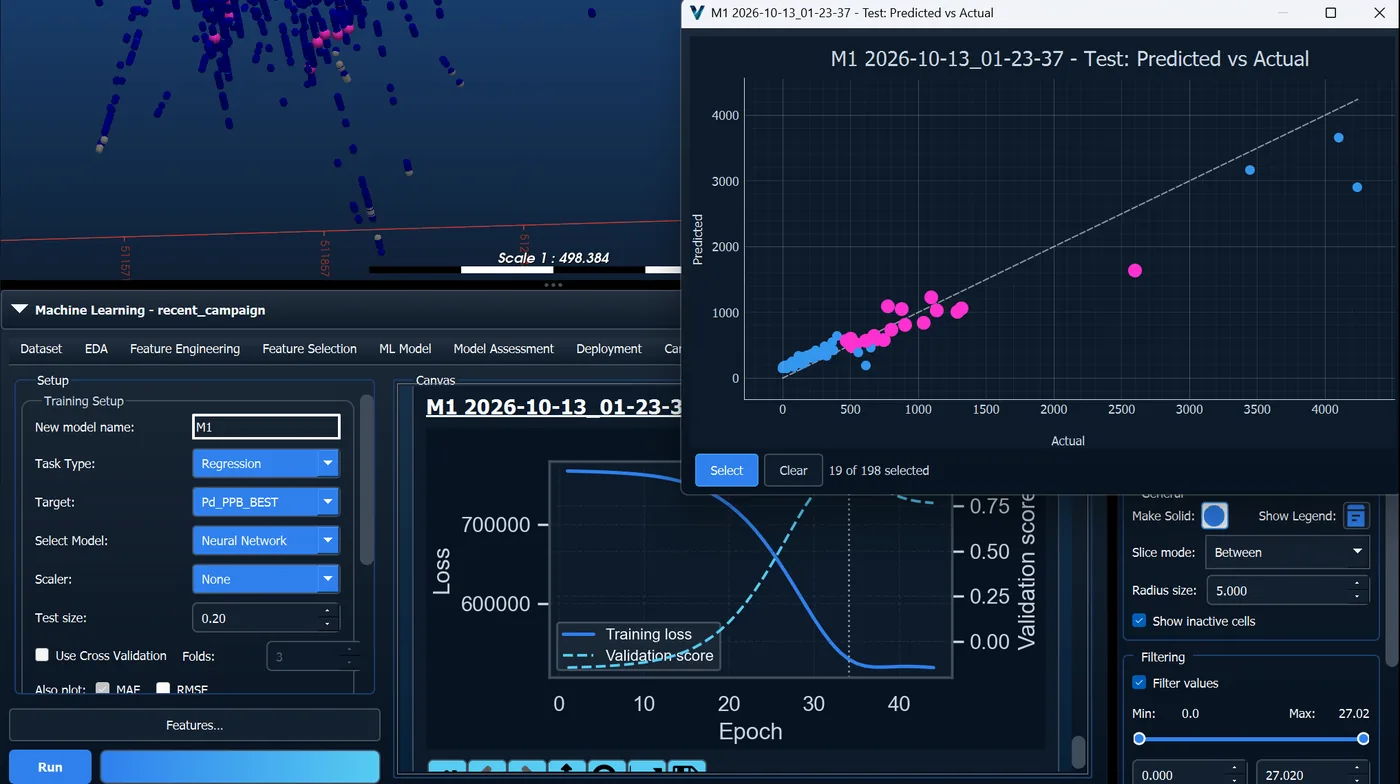The width and height of the screenshot is (1400, 784).
Task: Click the Make Solid circle icon
Action: point(1214,516)
